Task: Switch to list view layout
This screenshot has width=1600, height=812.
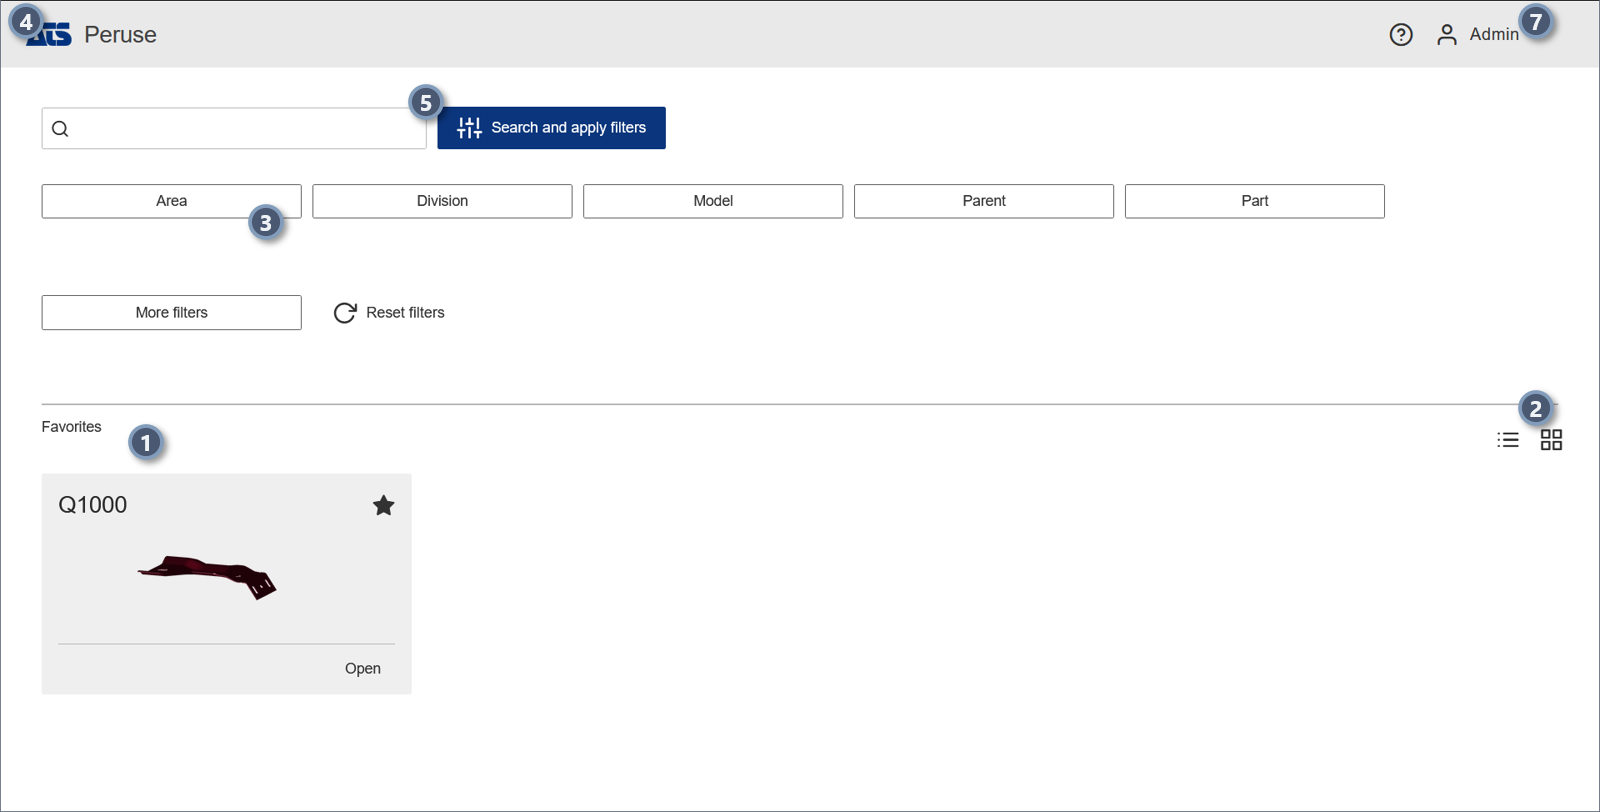Action: (1508, 440)
